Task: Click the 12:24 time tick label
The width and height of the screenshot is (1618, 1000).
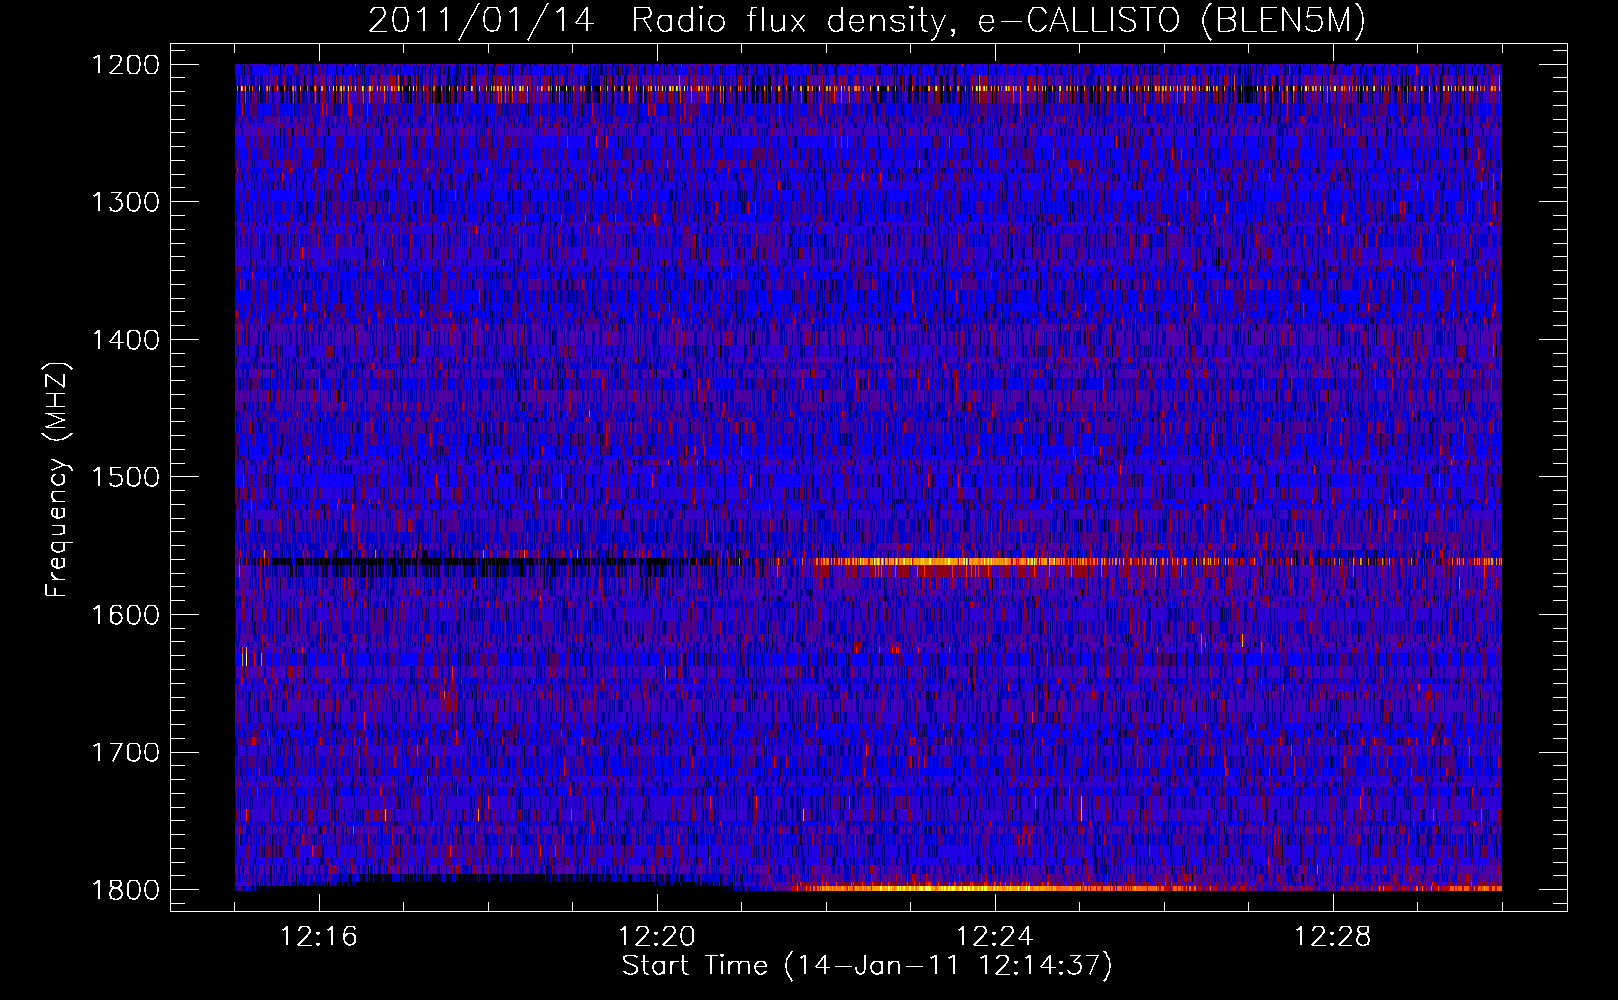Action: coord(995,937)
